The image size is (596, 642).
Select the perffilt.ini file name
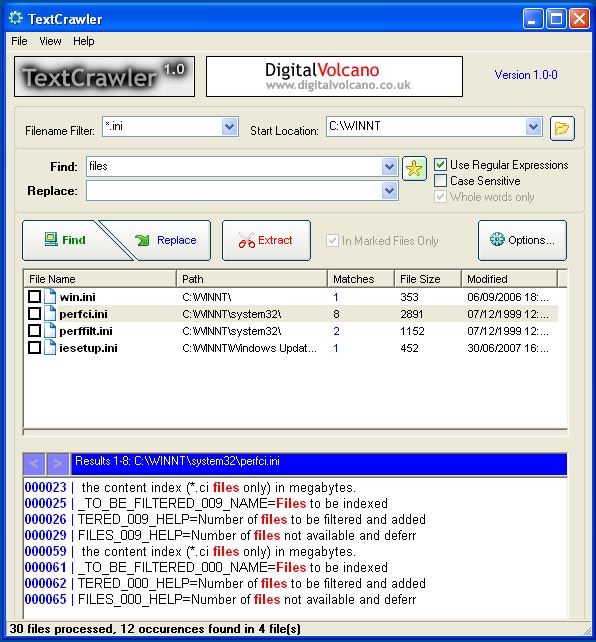tap(86, 331)
